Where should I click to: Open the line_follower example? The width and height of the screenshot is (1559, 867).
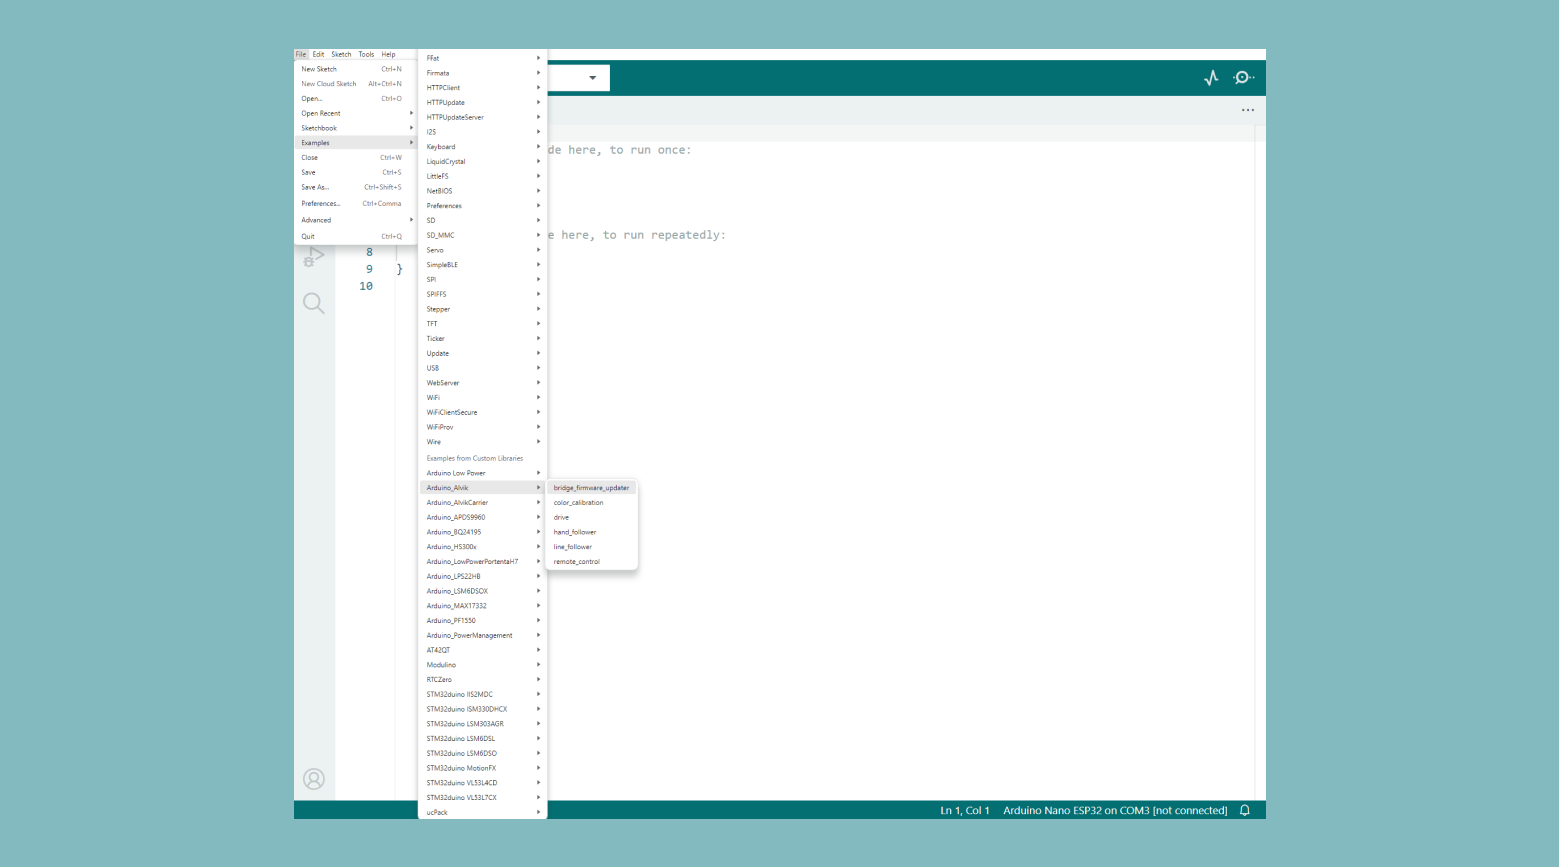(x=592, y=547)
